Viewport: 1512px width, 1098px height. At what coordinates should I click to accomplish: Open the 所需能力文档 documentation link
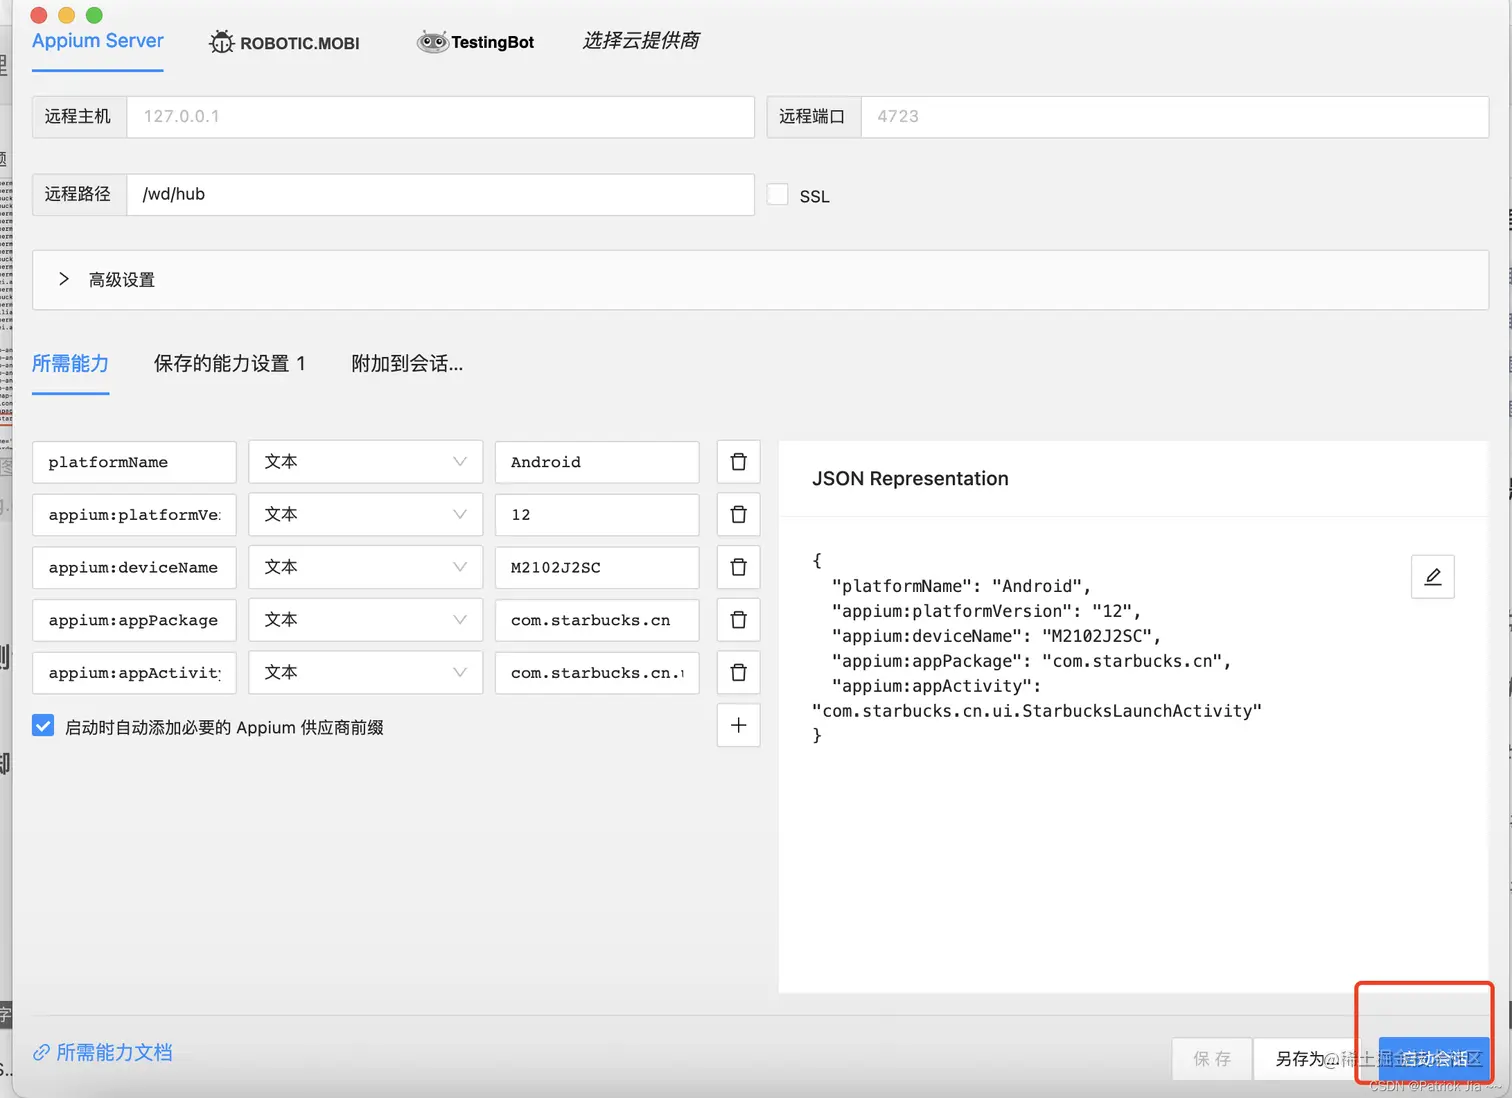point(114,1052)
